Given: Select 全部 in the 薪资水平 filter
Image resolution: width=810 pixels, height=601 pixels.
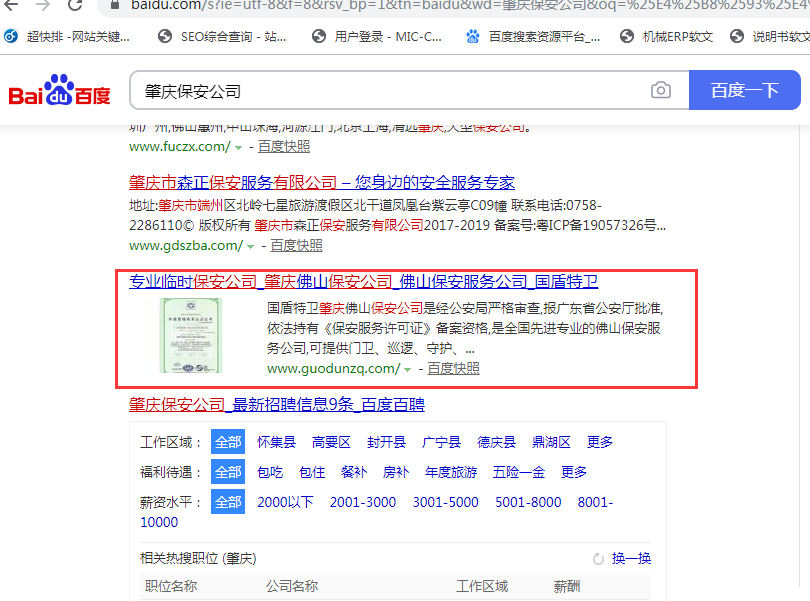Looking at the screenshot, I should click(227, 502).
